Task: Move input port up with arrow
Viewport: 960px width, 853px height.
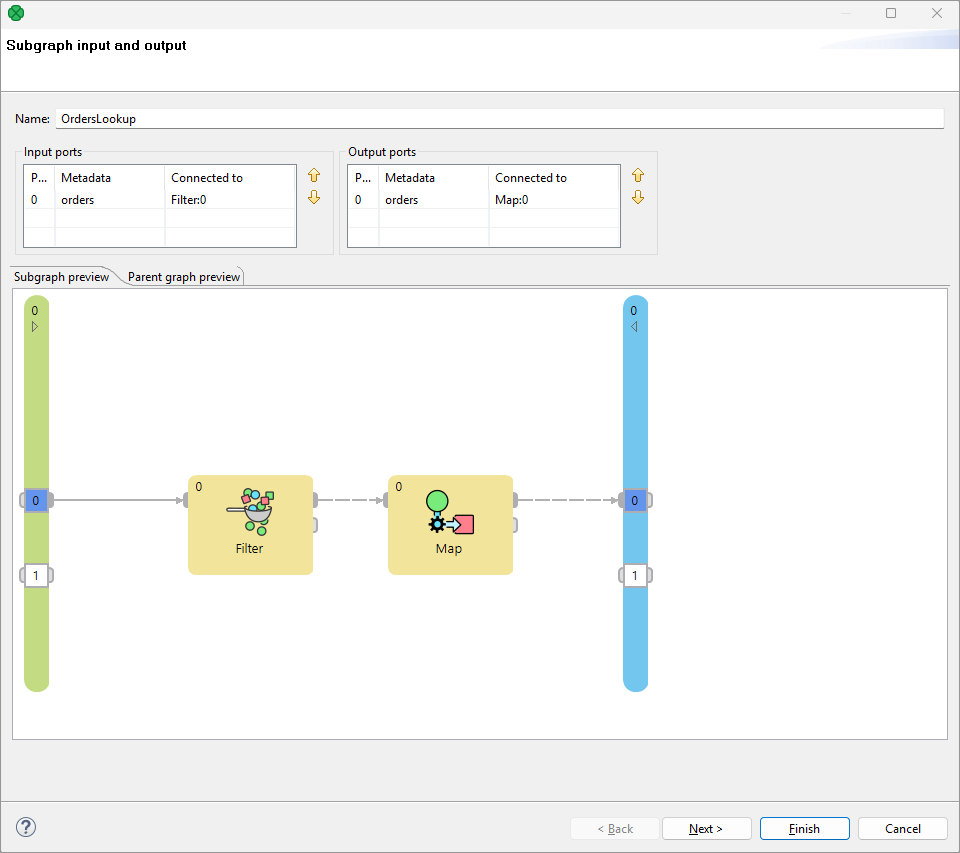Action: pos(314,176)
